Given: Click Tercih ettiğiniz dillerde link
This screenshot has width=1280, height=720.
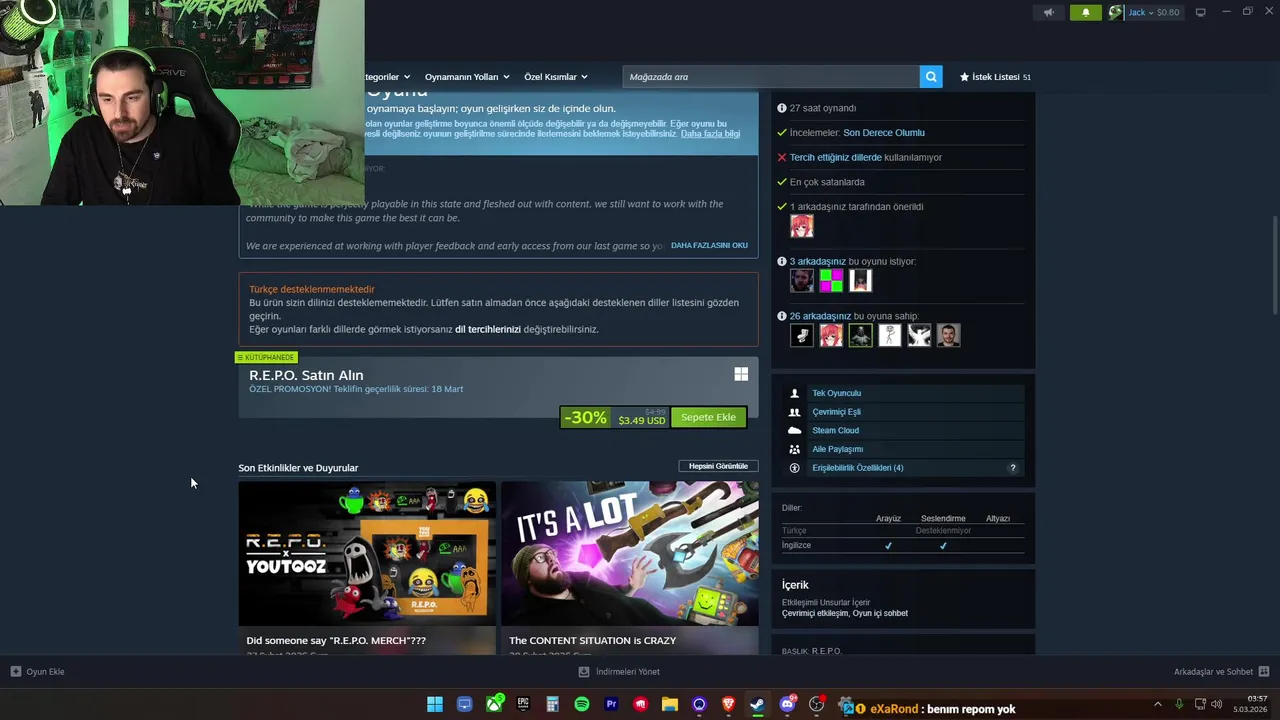Looking at the screenshot, I should tap(836, 157).
